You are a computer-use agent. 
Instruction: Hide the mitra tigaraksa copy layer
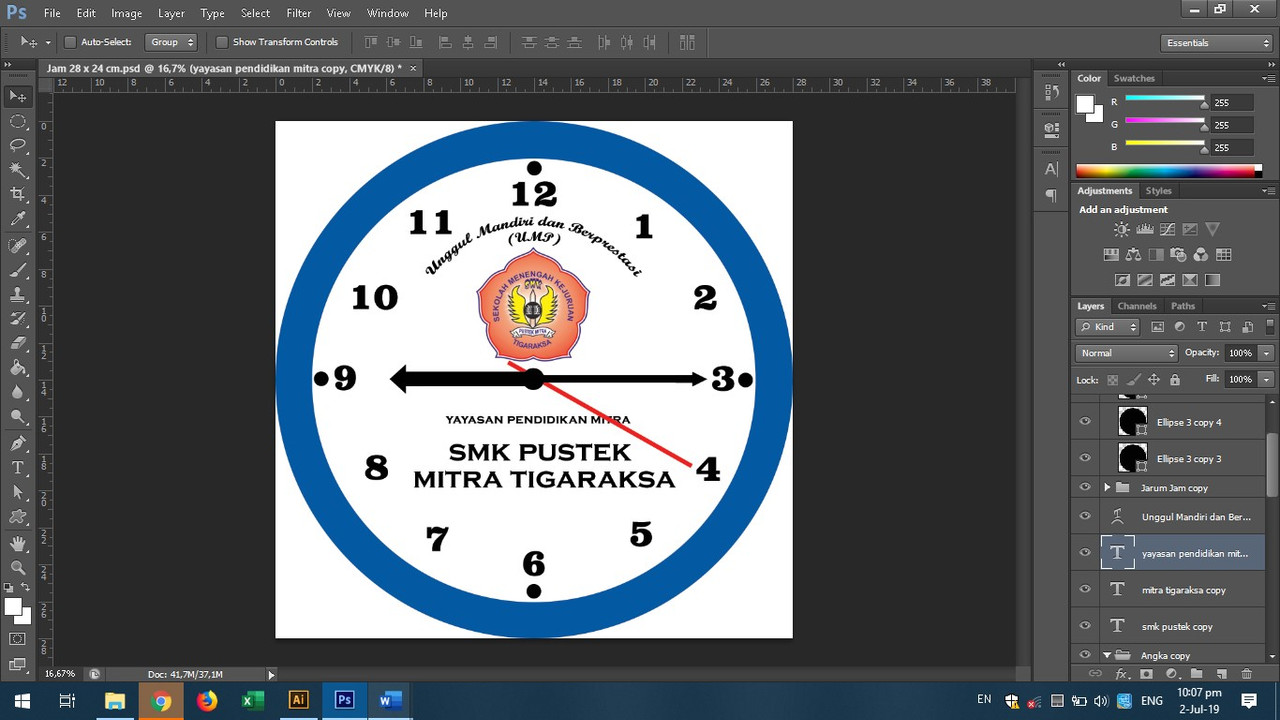(1085, 589)
